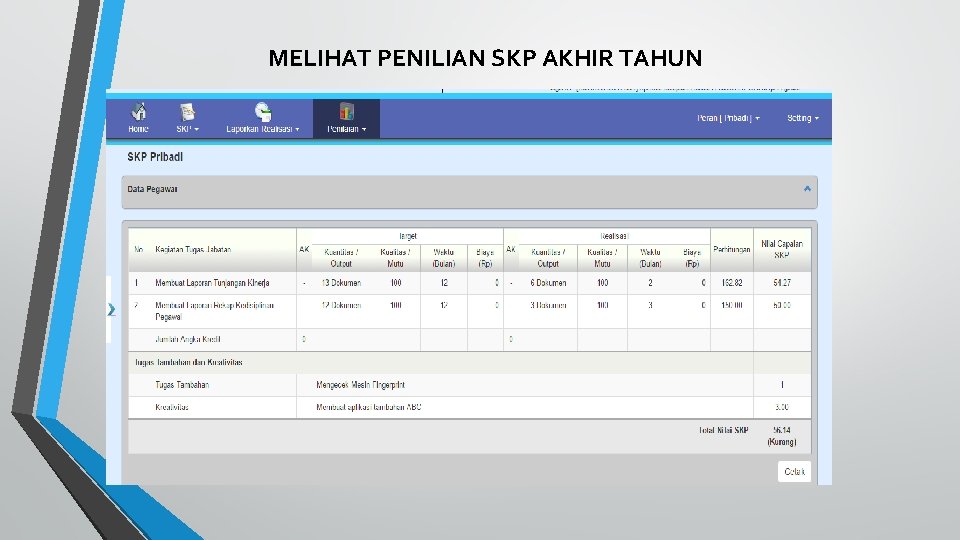Screen dimensions: 960x540
Task: Open the Penilaian dropdown menu
Action: point(347,129)
